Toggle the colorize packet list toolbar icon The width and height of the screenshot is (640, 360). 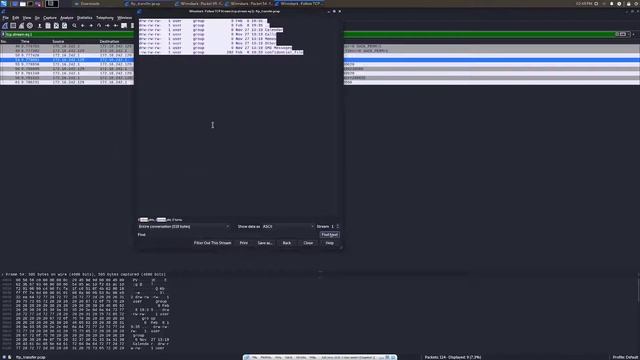132,26
